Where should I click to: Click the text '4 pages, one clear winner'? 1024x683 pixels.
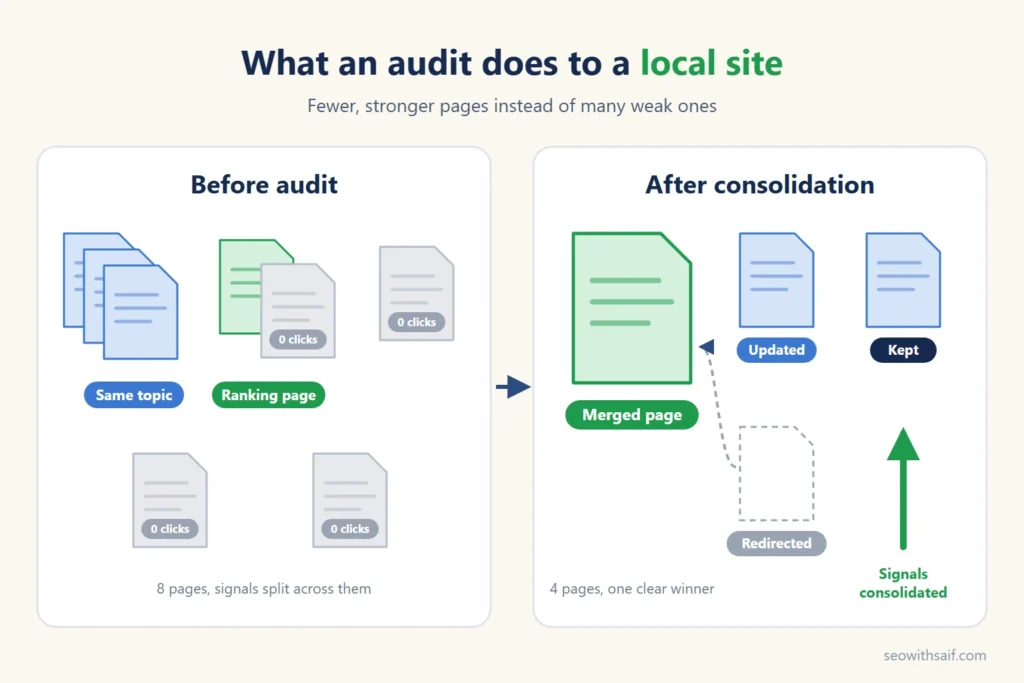pos(632,589)
